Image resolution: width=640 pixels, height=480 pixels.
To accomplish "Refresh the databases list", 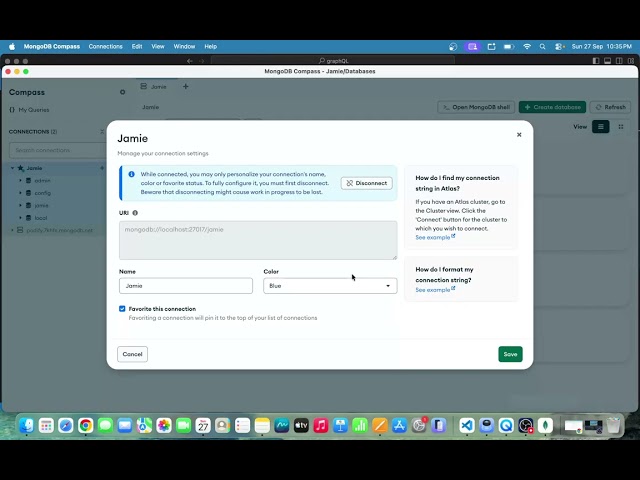I will pos(610,107).
